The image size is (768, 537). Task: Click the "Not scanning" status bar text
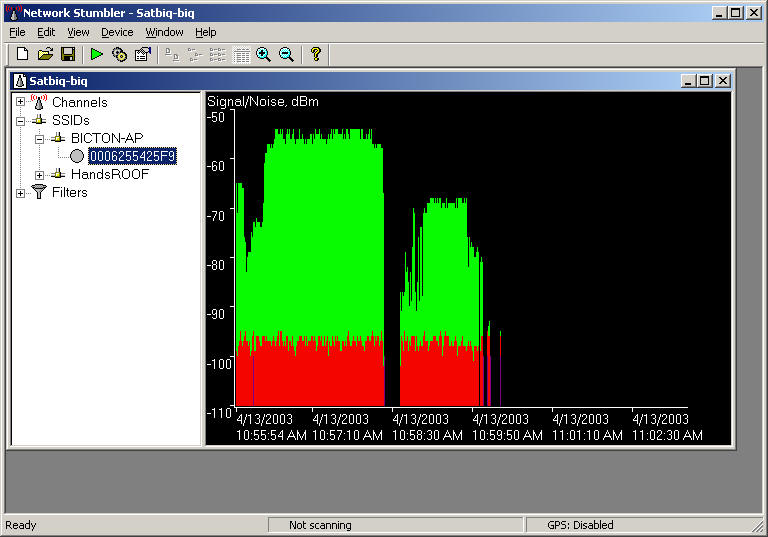click(320, 525)
